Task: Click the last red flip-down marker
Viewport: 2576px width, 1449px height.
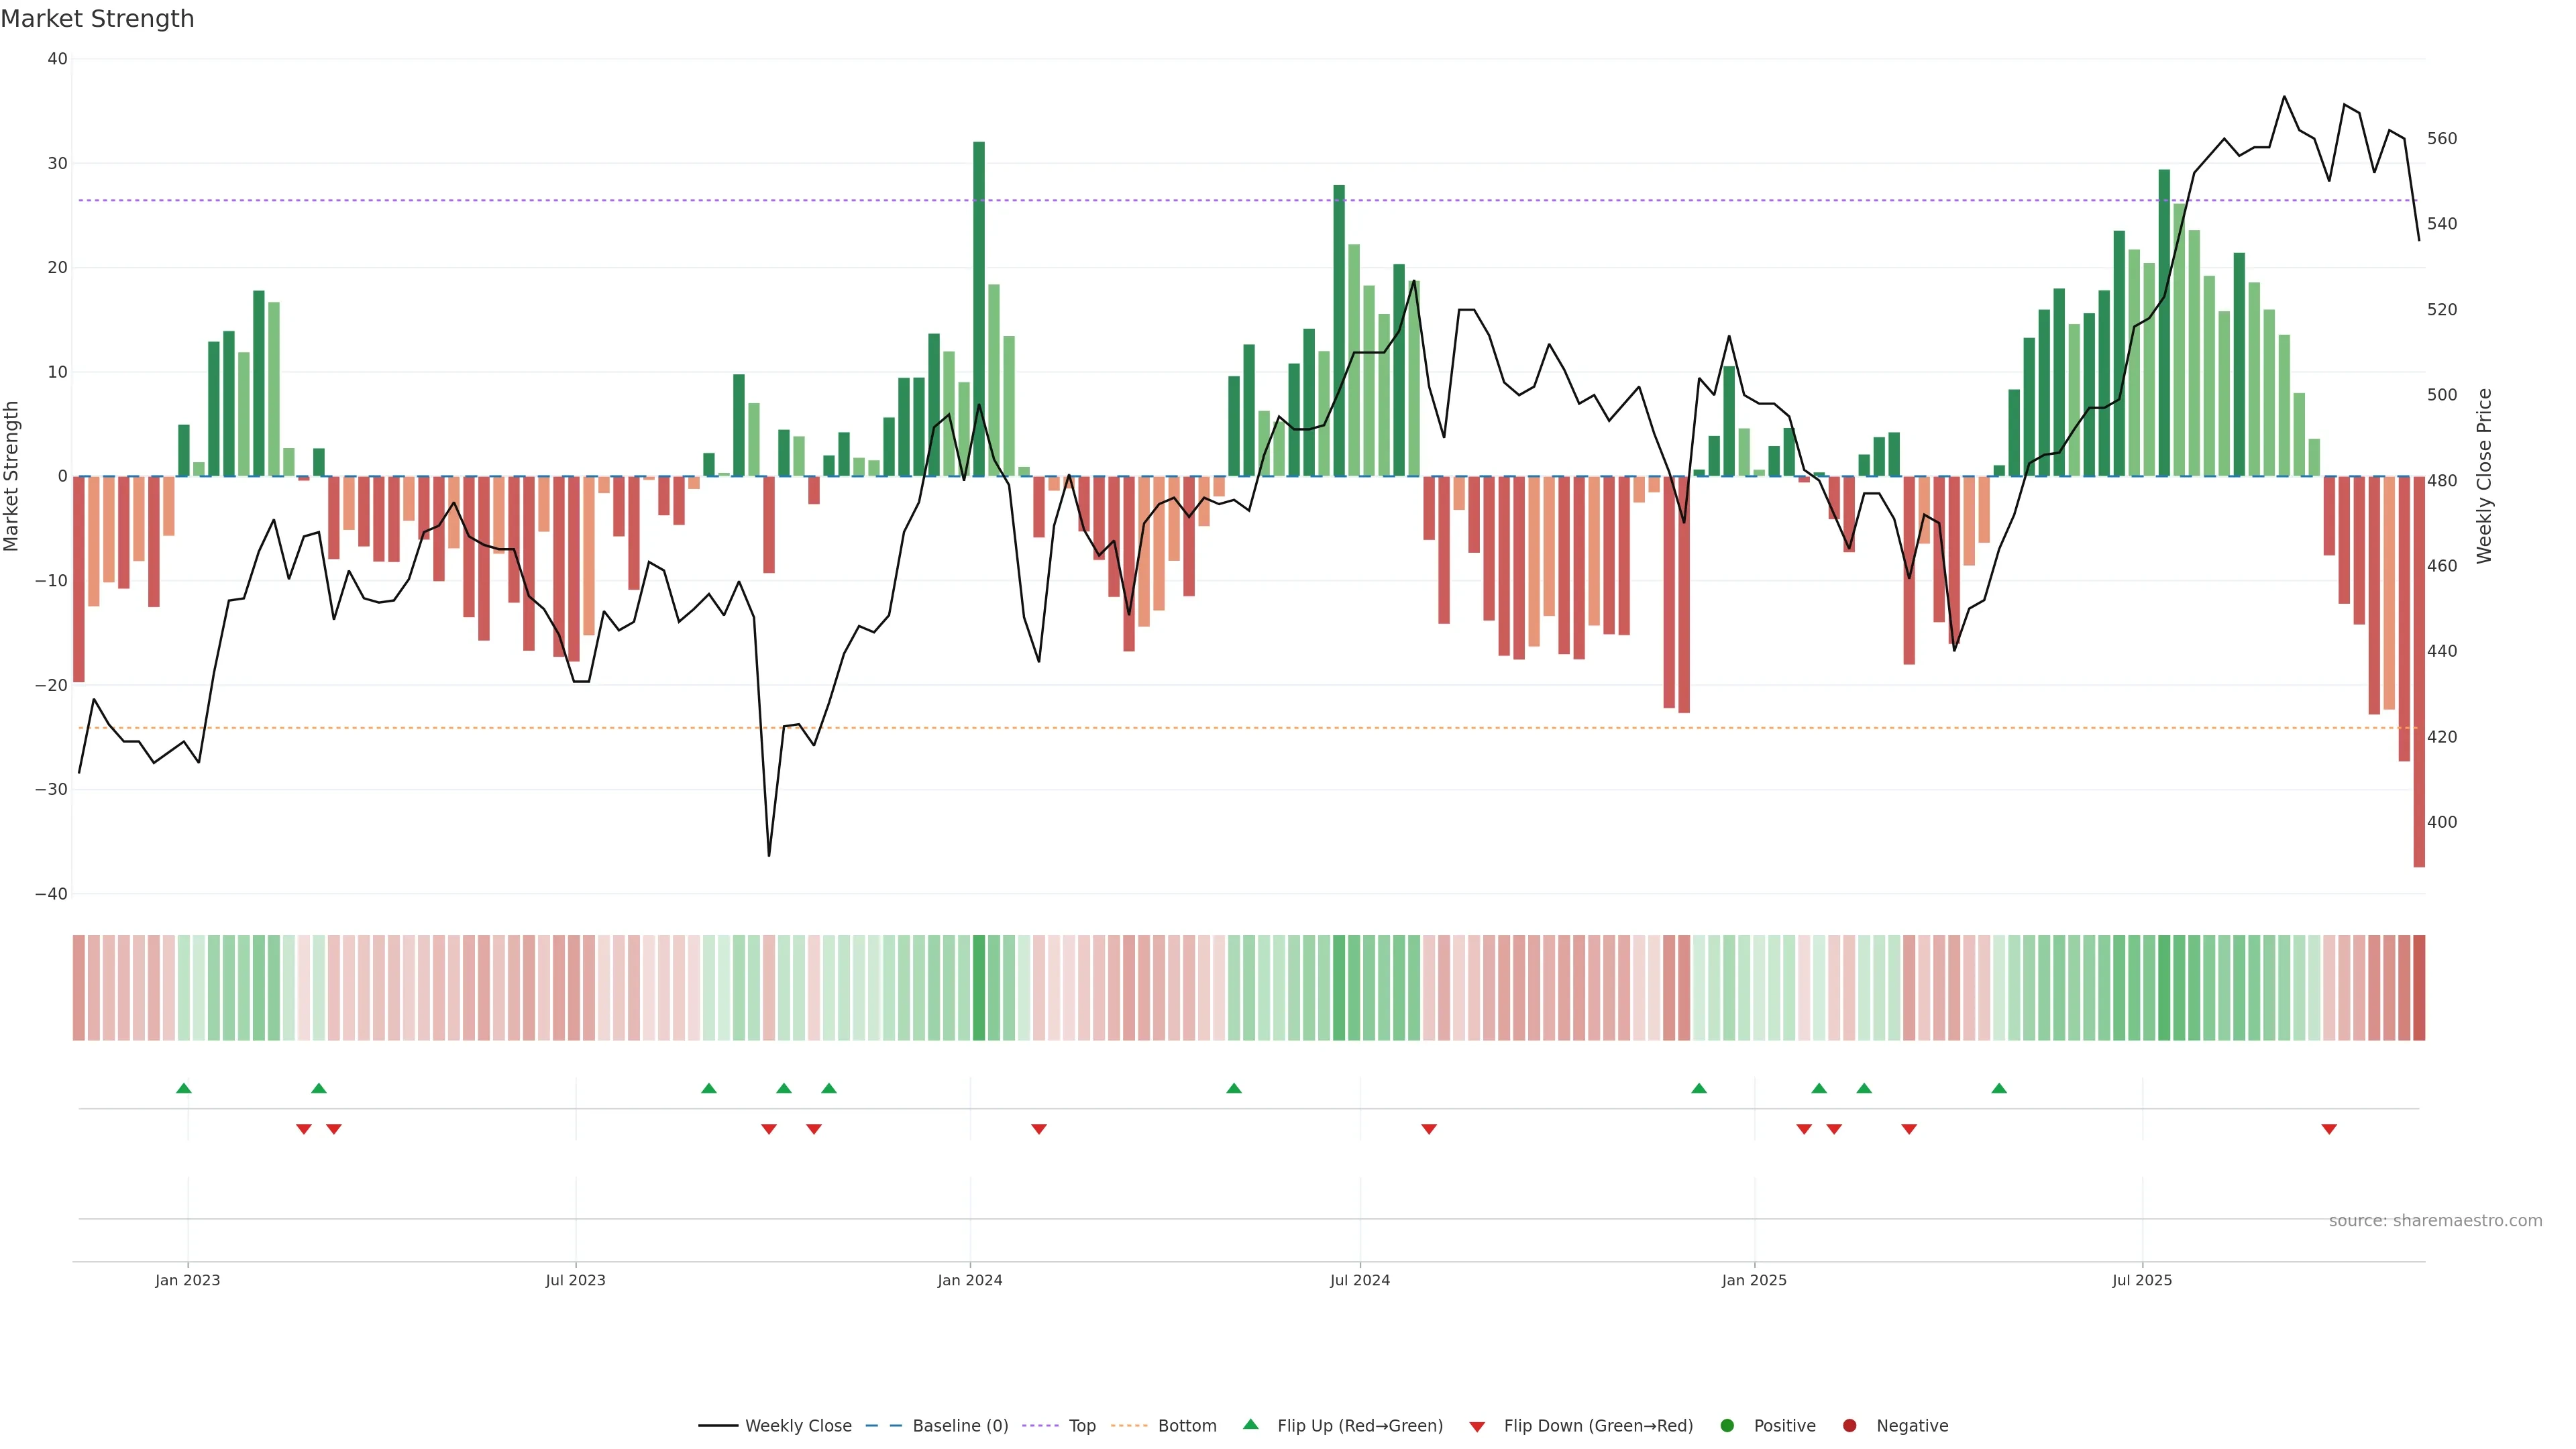Action: point(2329,1129)
